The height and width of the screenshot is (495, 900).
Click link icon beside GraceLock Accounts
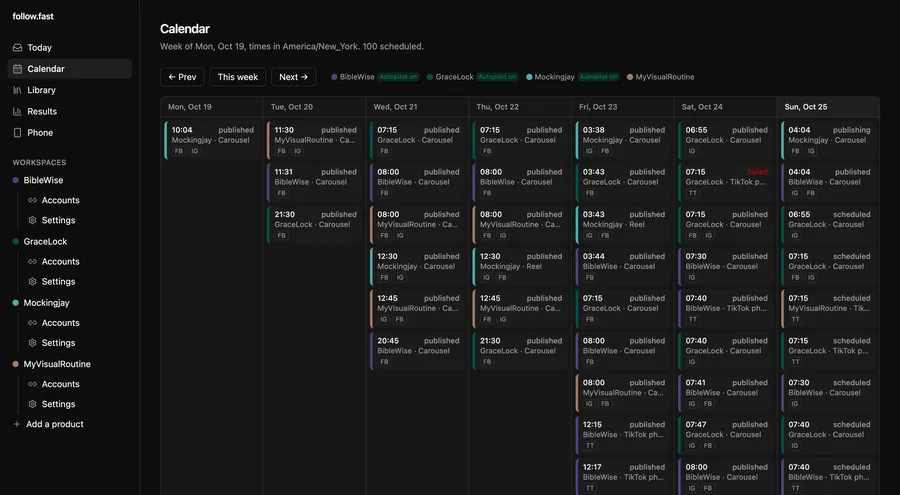coord(32,262)
